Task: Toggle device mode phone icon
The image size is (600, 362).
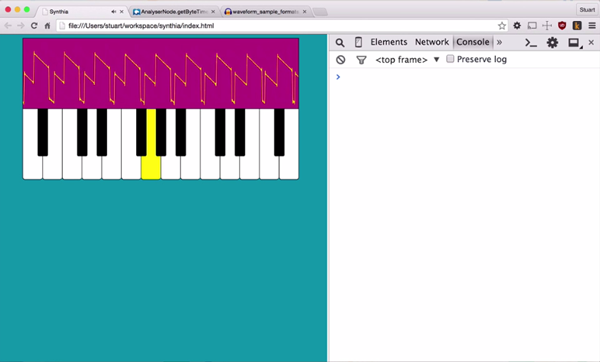Action: click(x=358, y=42)
